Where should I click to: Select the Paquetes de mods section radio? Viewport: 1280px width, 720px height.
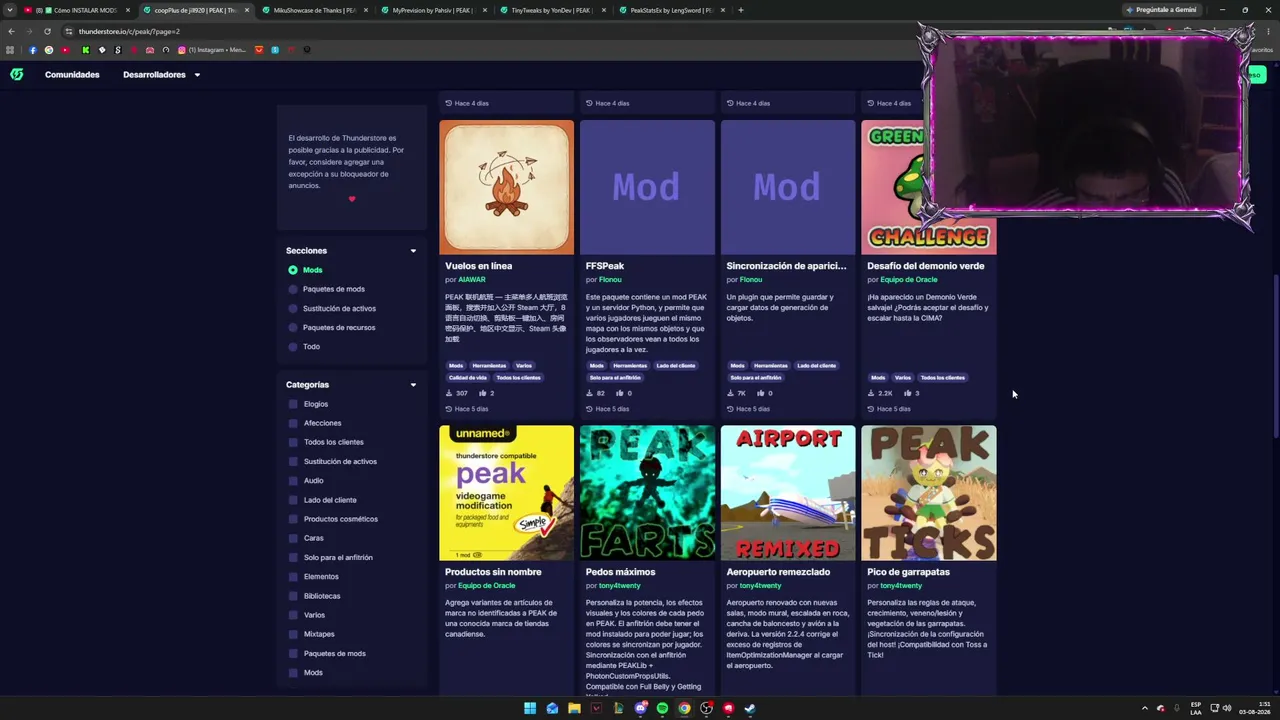click(x=293, y=289)
